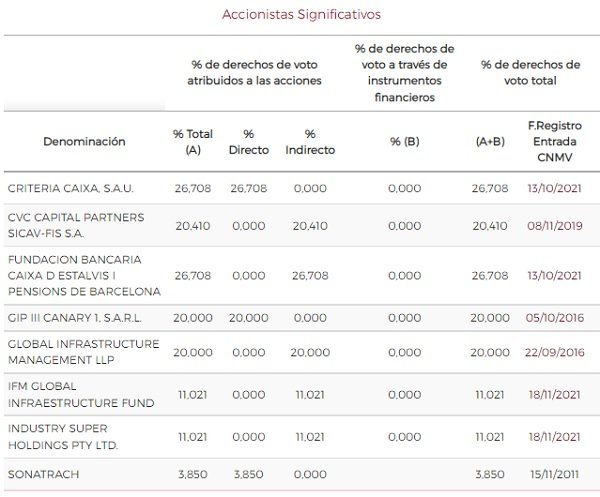The height and width of the screenshot is (497, 600).
Task: Click the % Total (A) column header
Action: pos(192,142)
